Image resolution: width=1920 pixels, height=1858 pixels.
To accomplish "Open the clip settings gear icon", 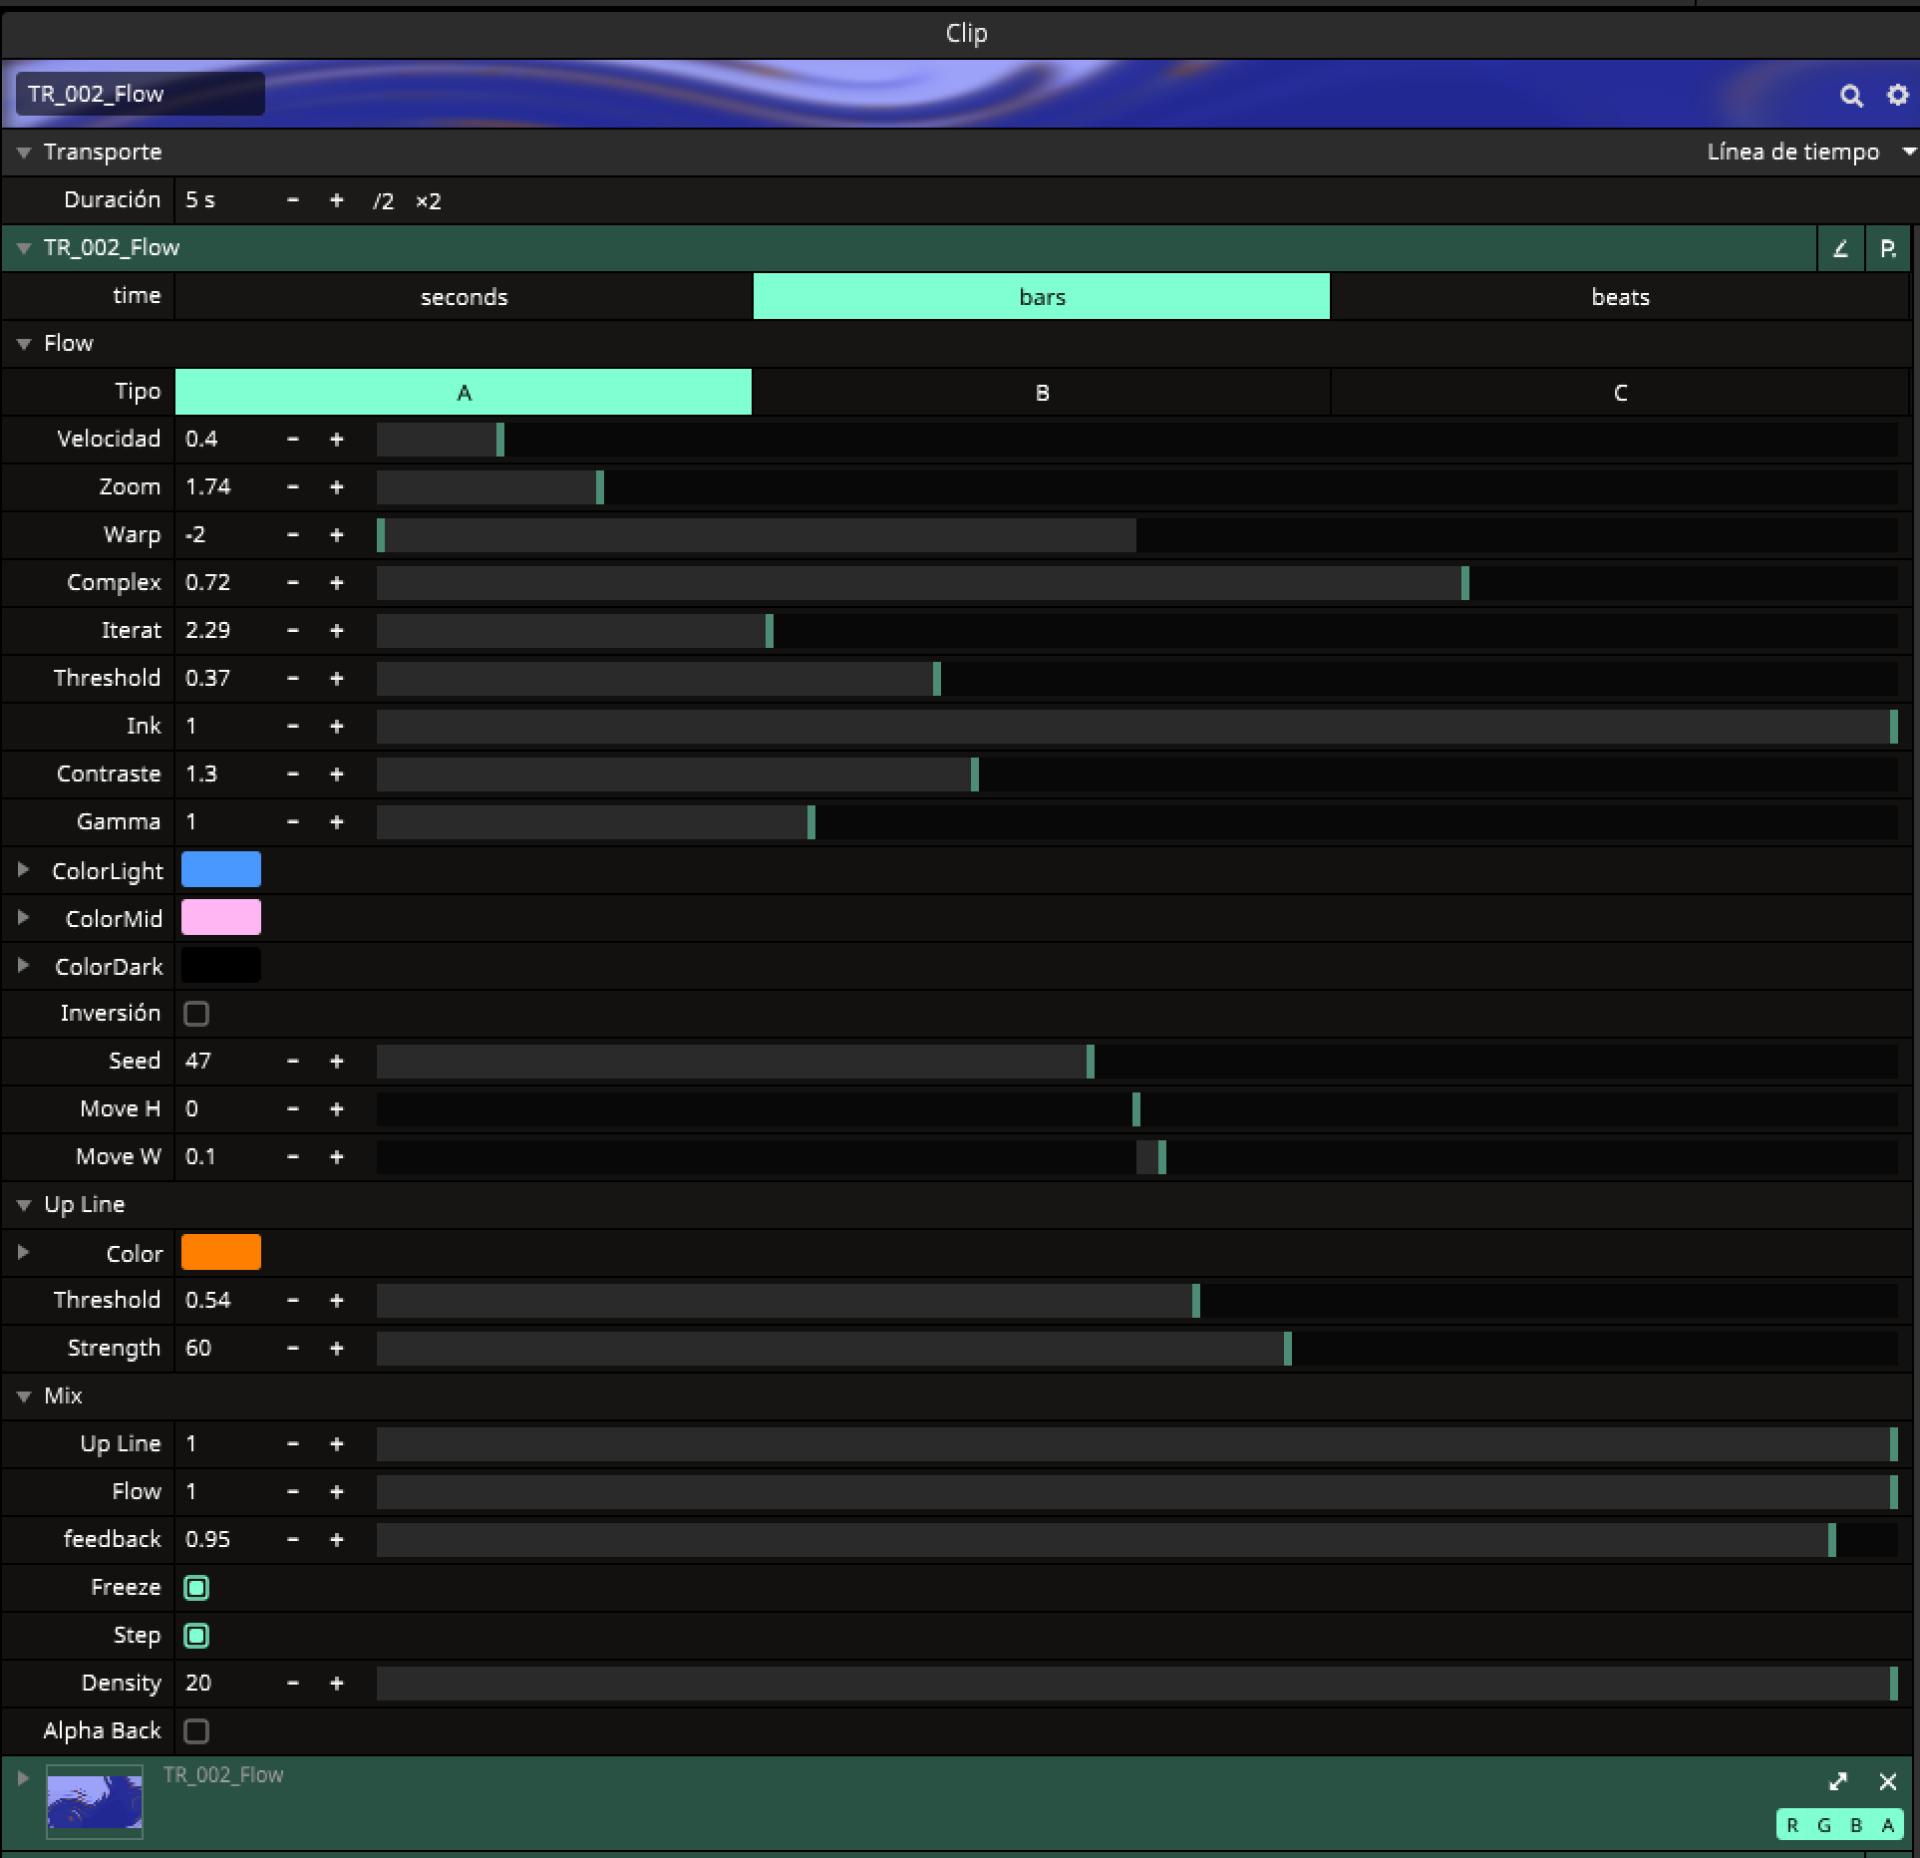I will (1897, 95).
